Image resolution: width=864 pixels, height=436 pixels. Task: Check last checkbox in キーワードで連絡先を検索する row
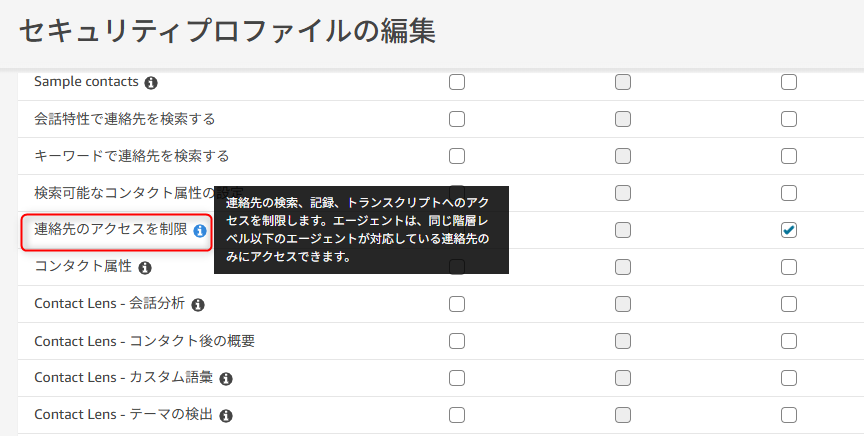tap(789, 156)
